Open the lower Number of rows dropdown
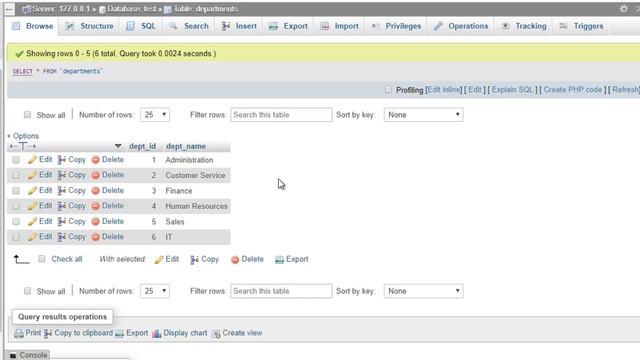The image size is (640, 360). point(155,291)
